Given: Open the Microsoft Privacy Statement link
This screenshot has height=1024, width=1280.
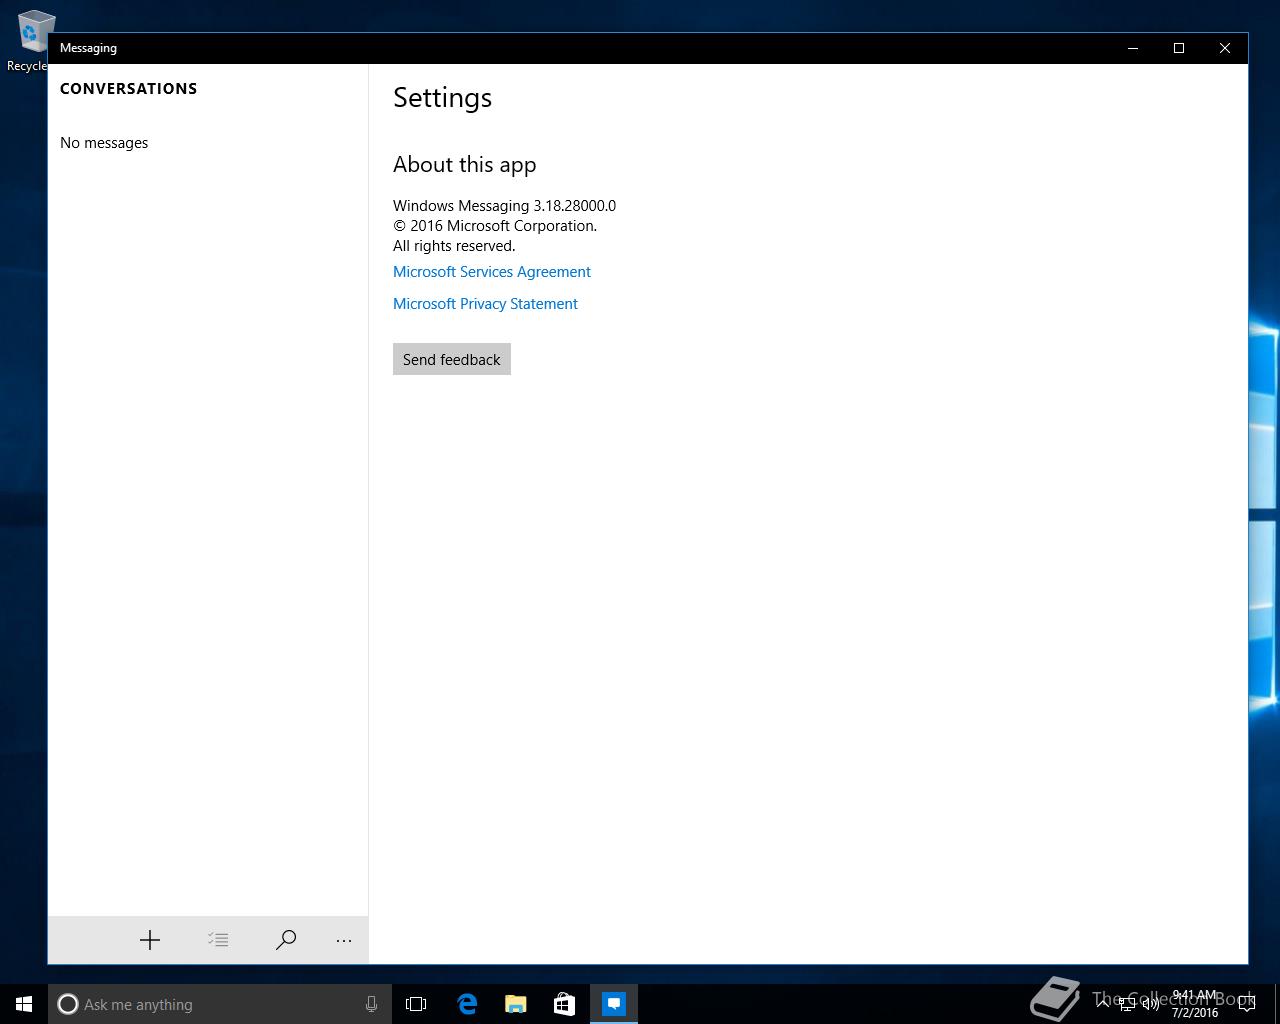Looking at the screenshot, I should (x=485, y=304).
